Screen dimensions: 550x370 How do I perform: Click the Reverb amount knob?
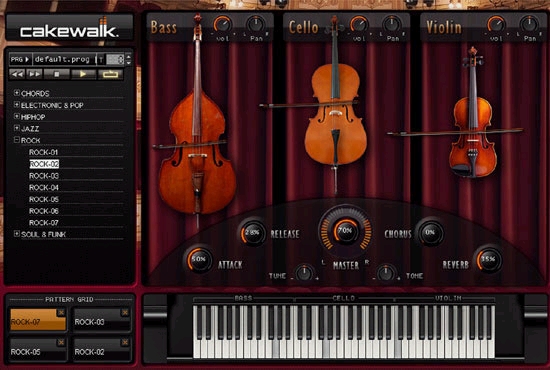[488, 260]
